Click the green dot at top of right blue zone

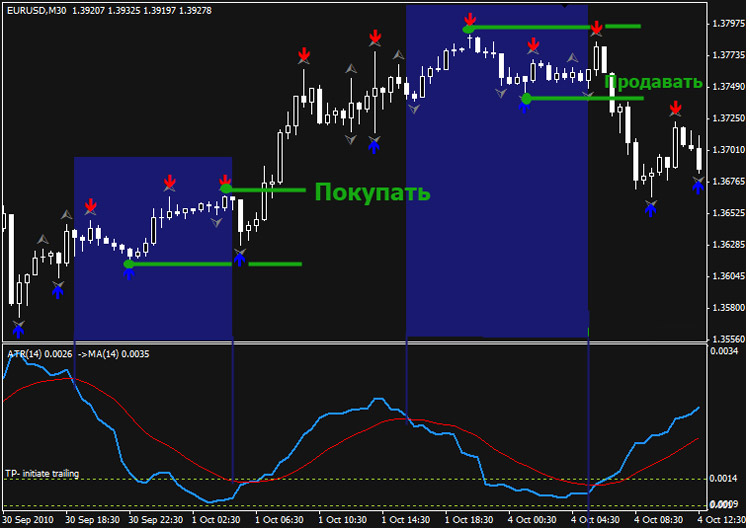pos(468,28)
